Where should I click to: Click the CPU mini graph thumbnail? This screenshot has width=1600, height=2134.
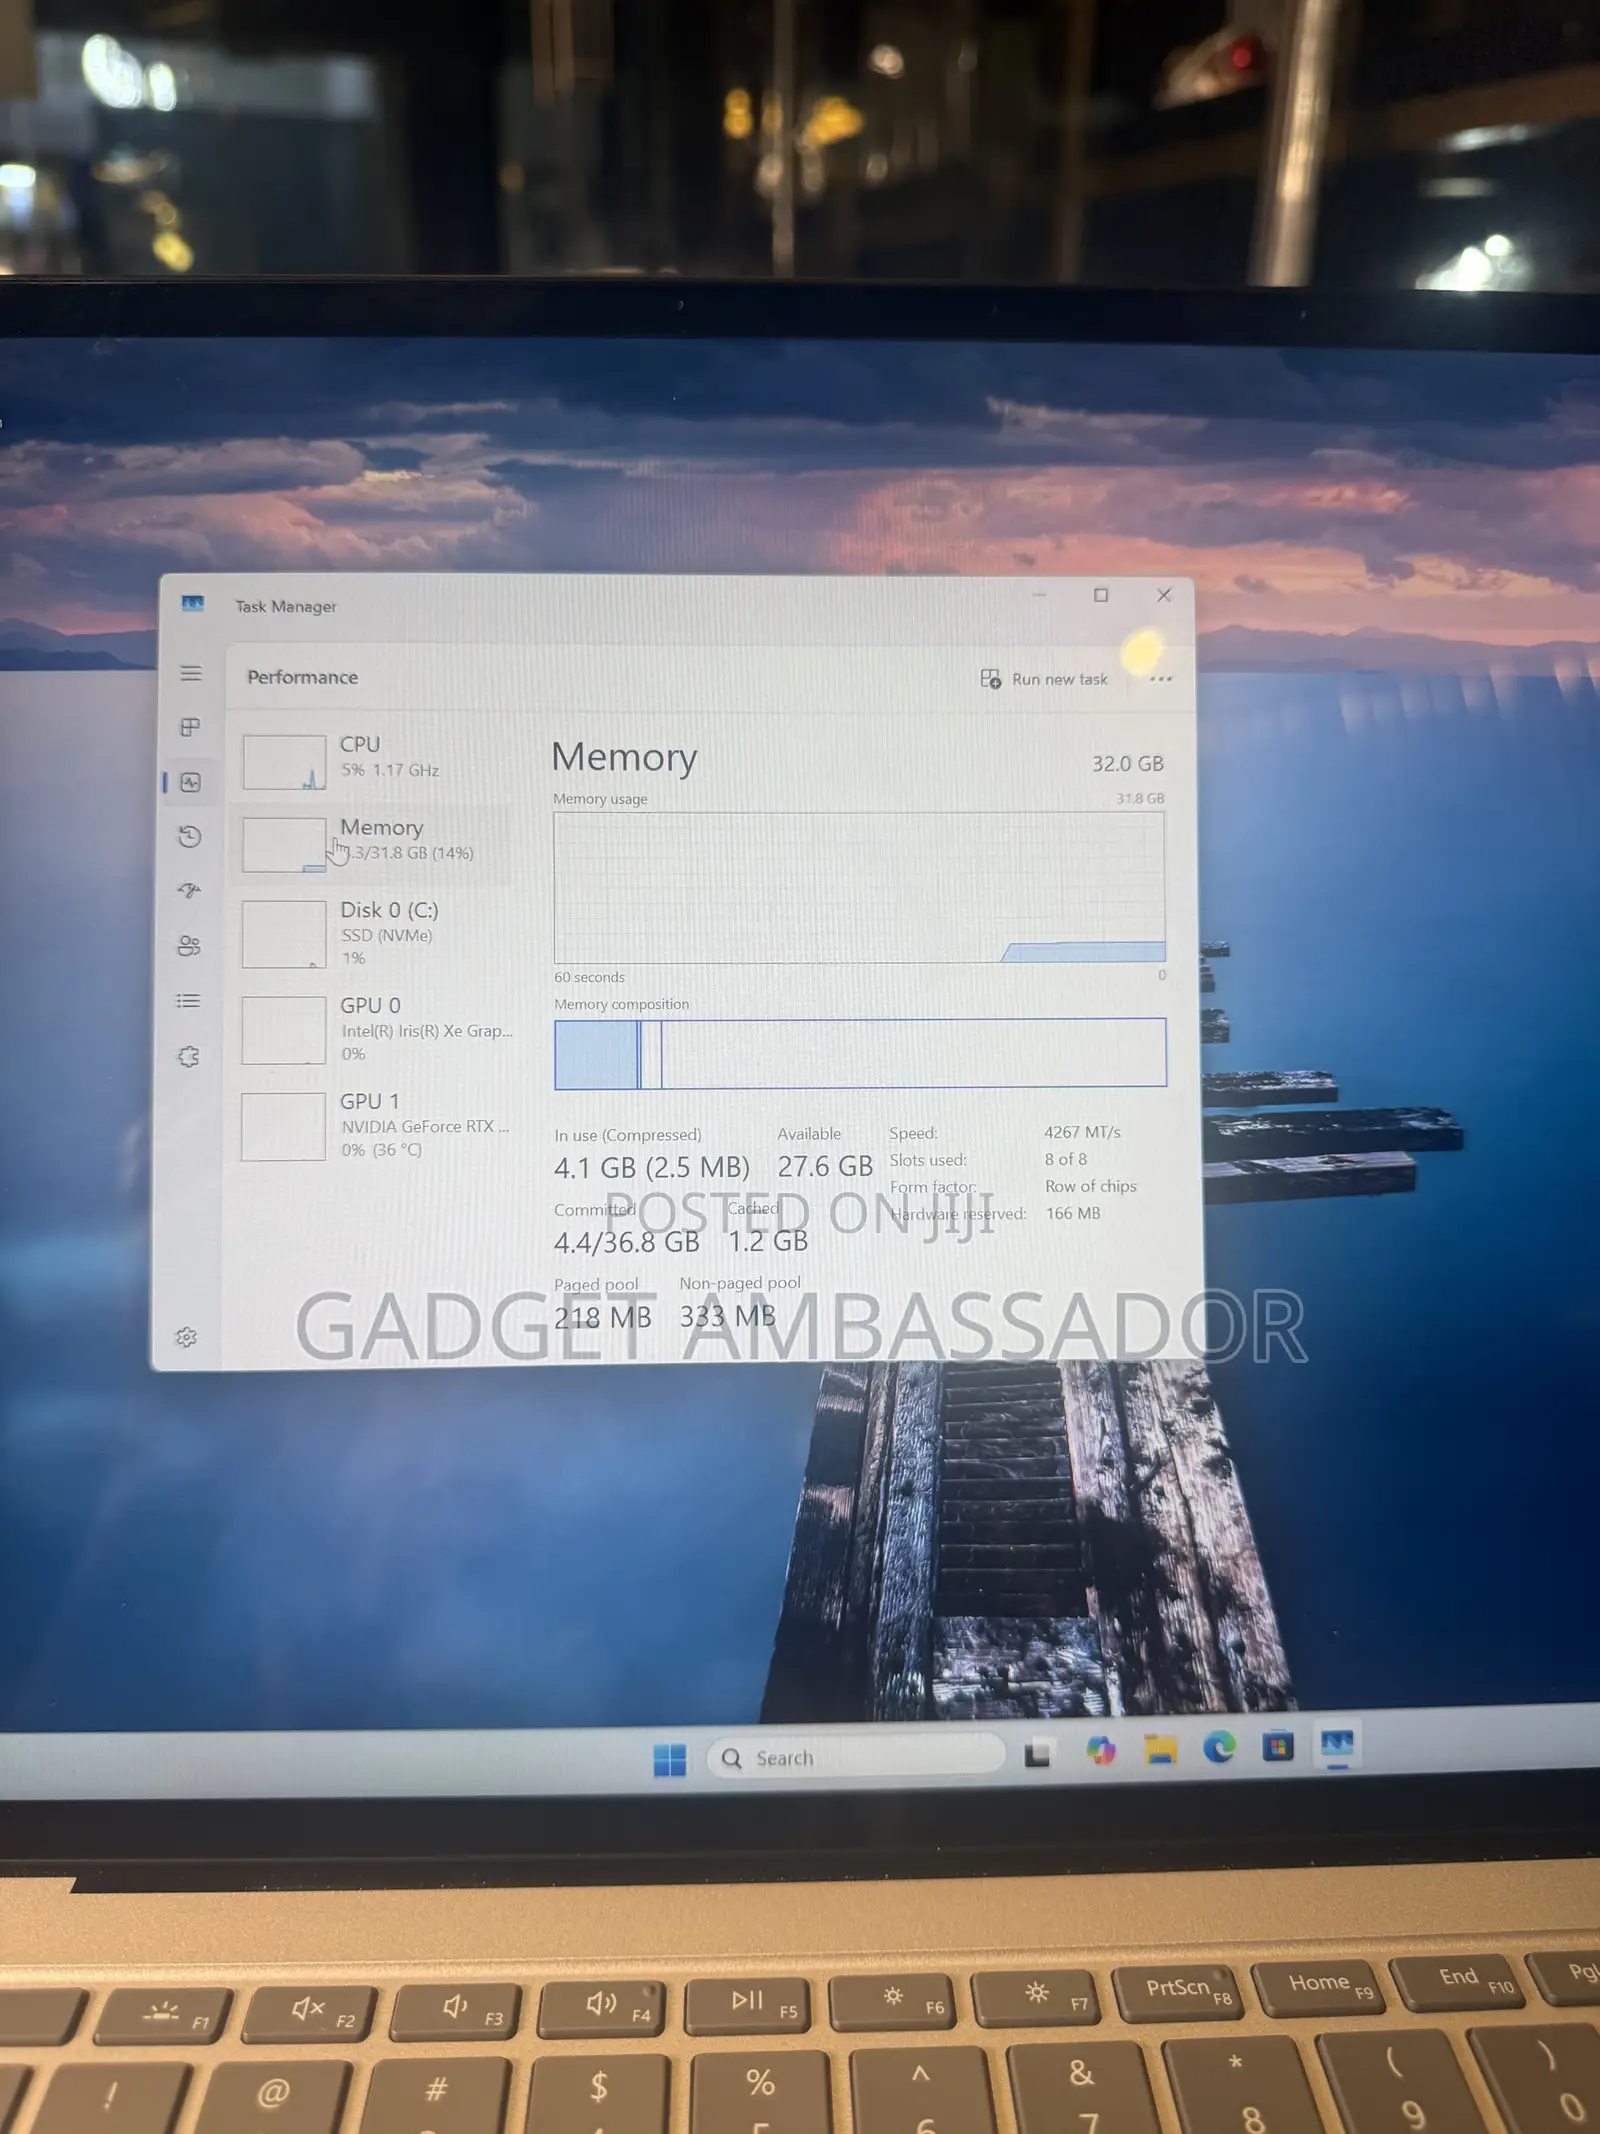click(284, 762)
